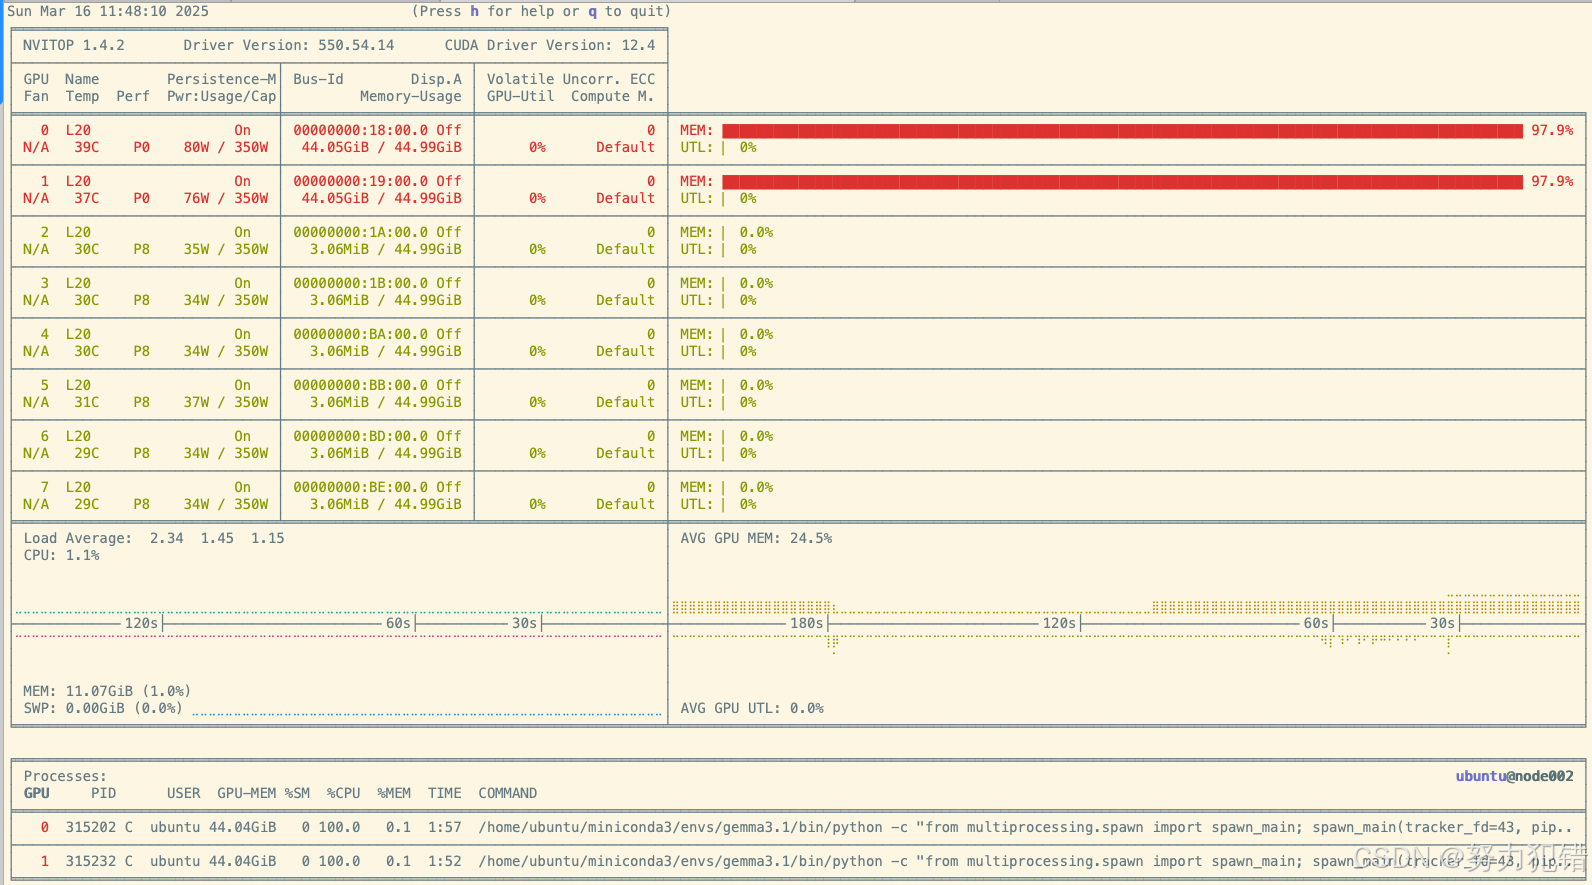
Task: Click GPU 1 bus ID 00000000:19:00.0
Action: [x=360, y=181]
